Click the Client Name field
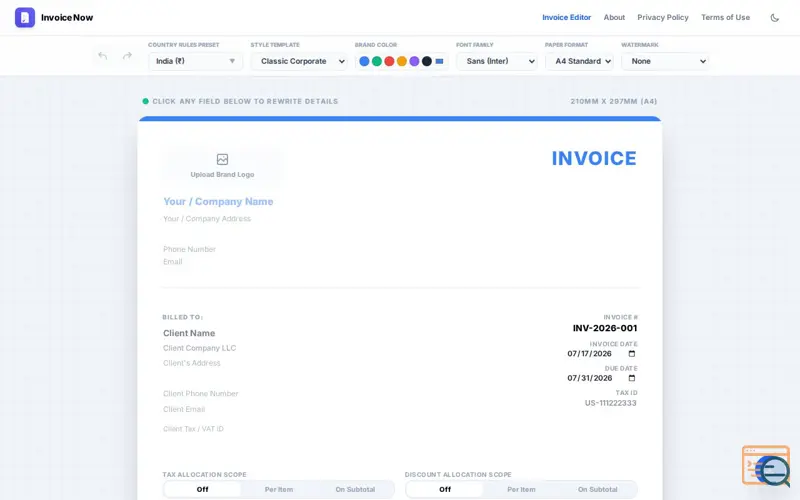The width and height of the screenshot is (800, 500). tap(189, 333)
